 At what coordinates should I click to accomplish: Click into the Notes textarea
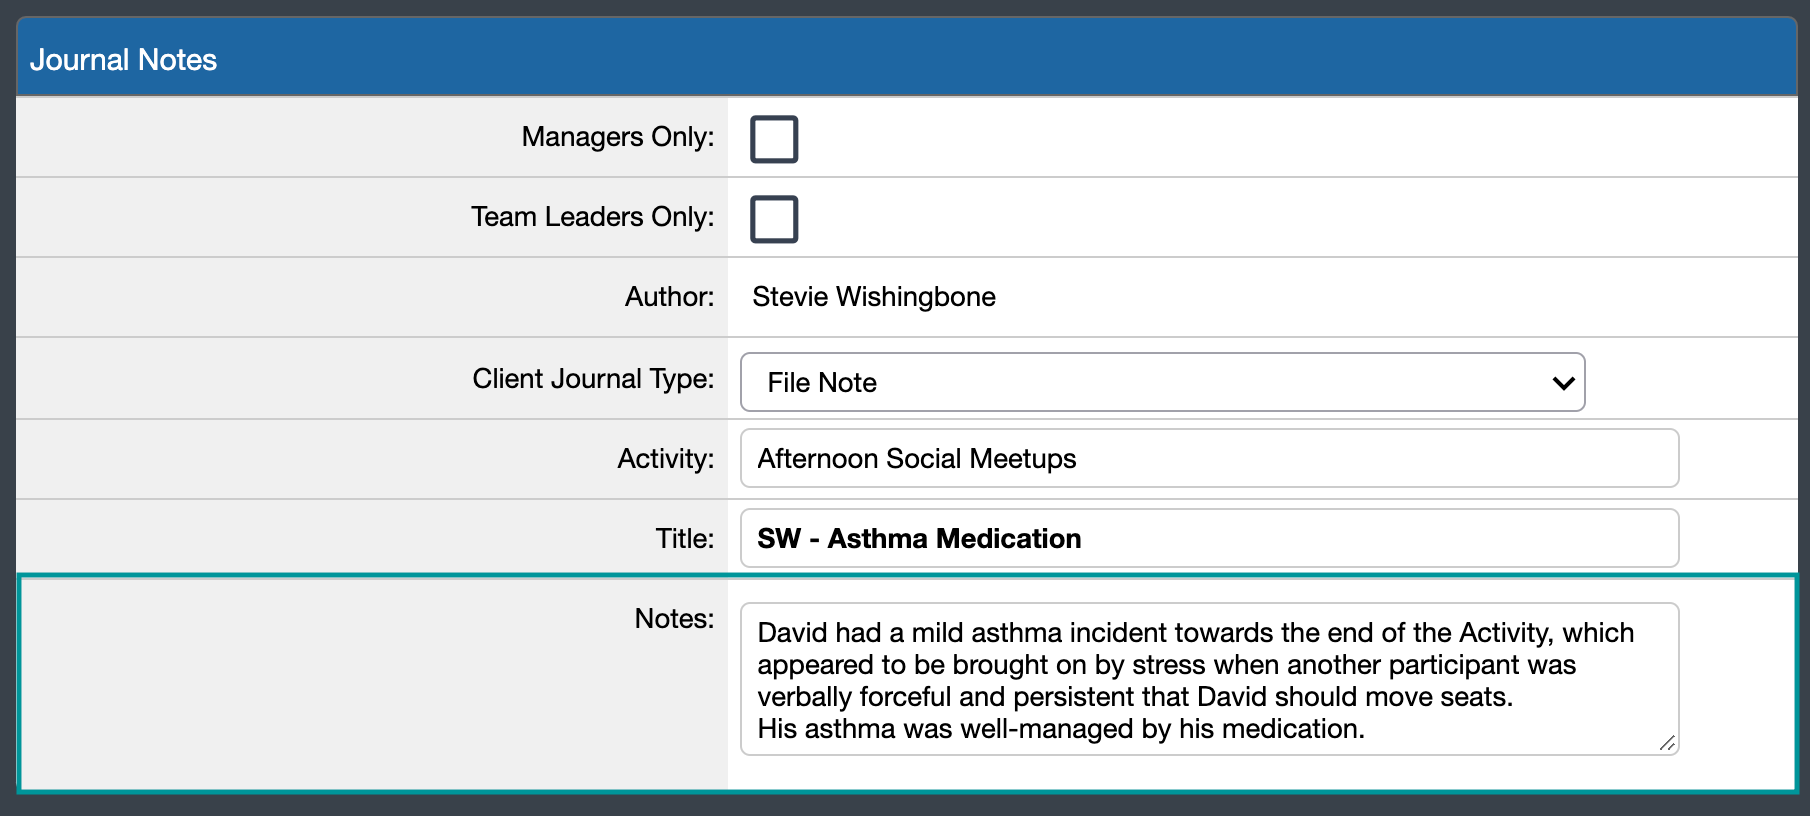pos(1200,680)
